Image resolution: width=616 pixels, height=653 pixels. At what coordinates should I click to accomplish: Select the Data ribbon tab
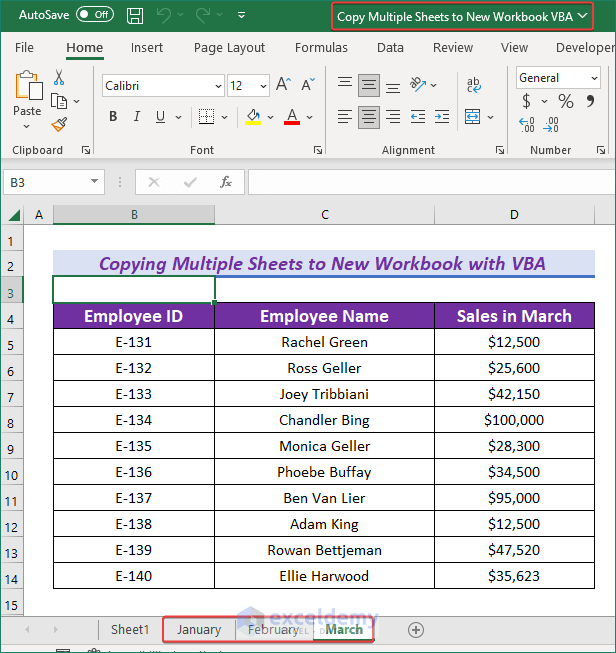point(390,47)
